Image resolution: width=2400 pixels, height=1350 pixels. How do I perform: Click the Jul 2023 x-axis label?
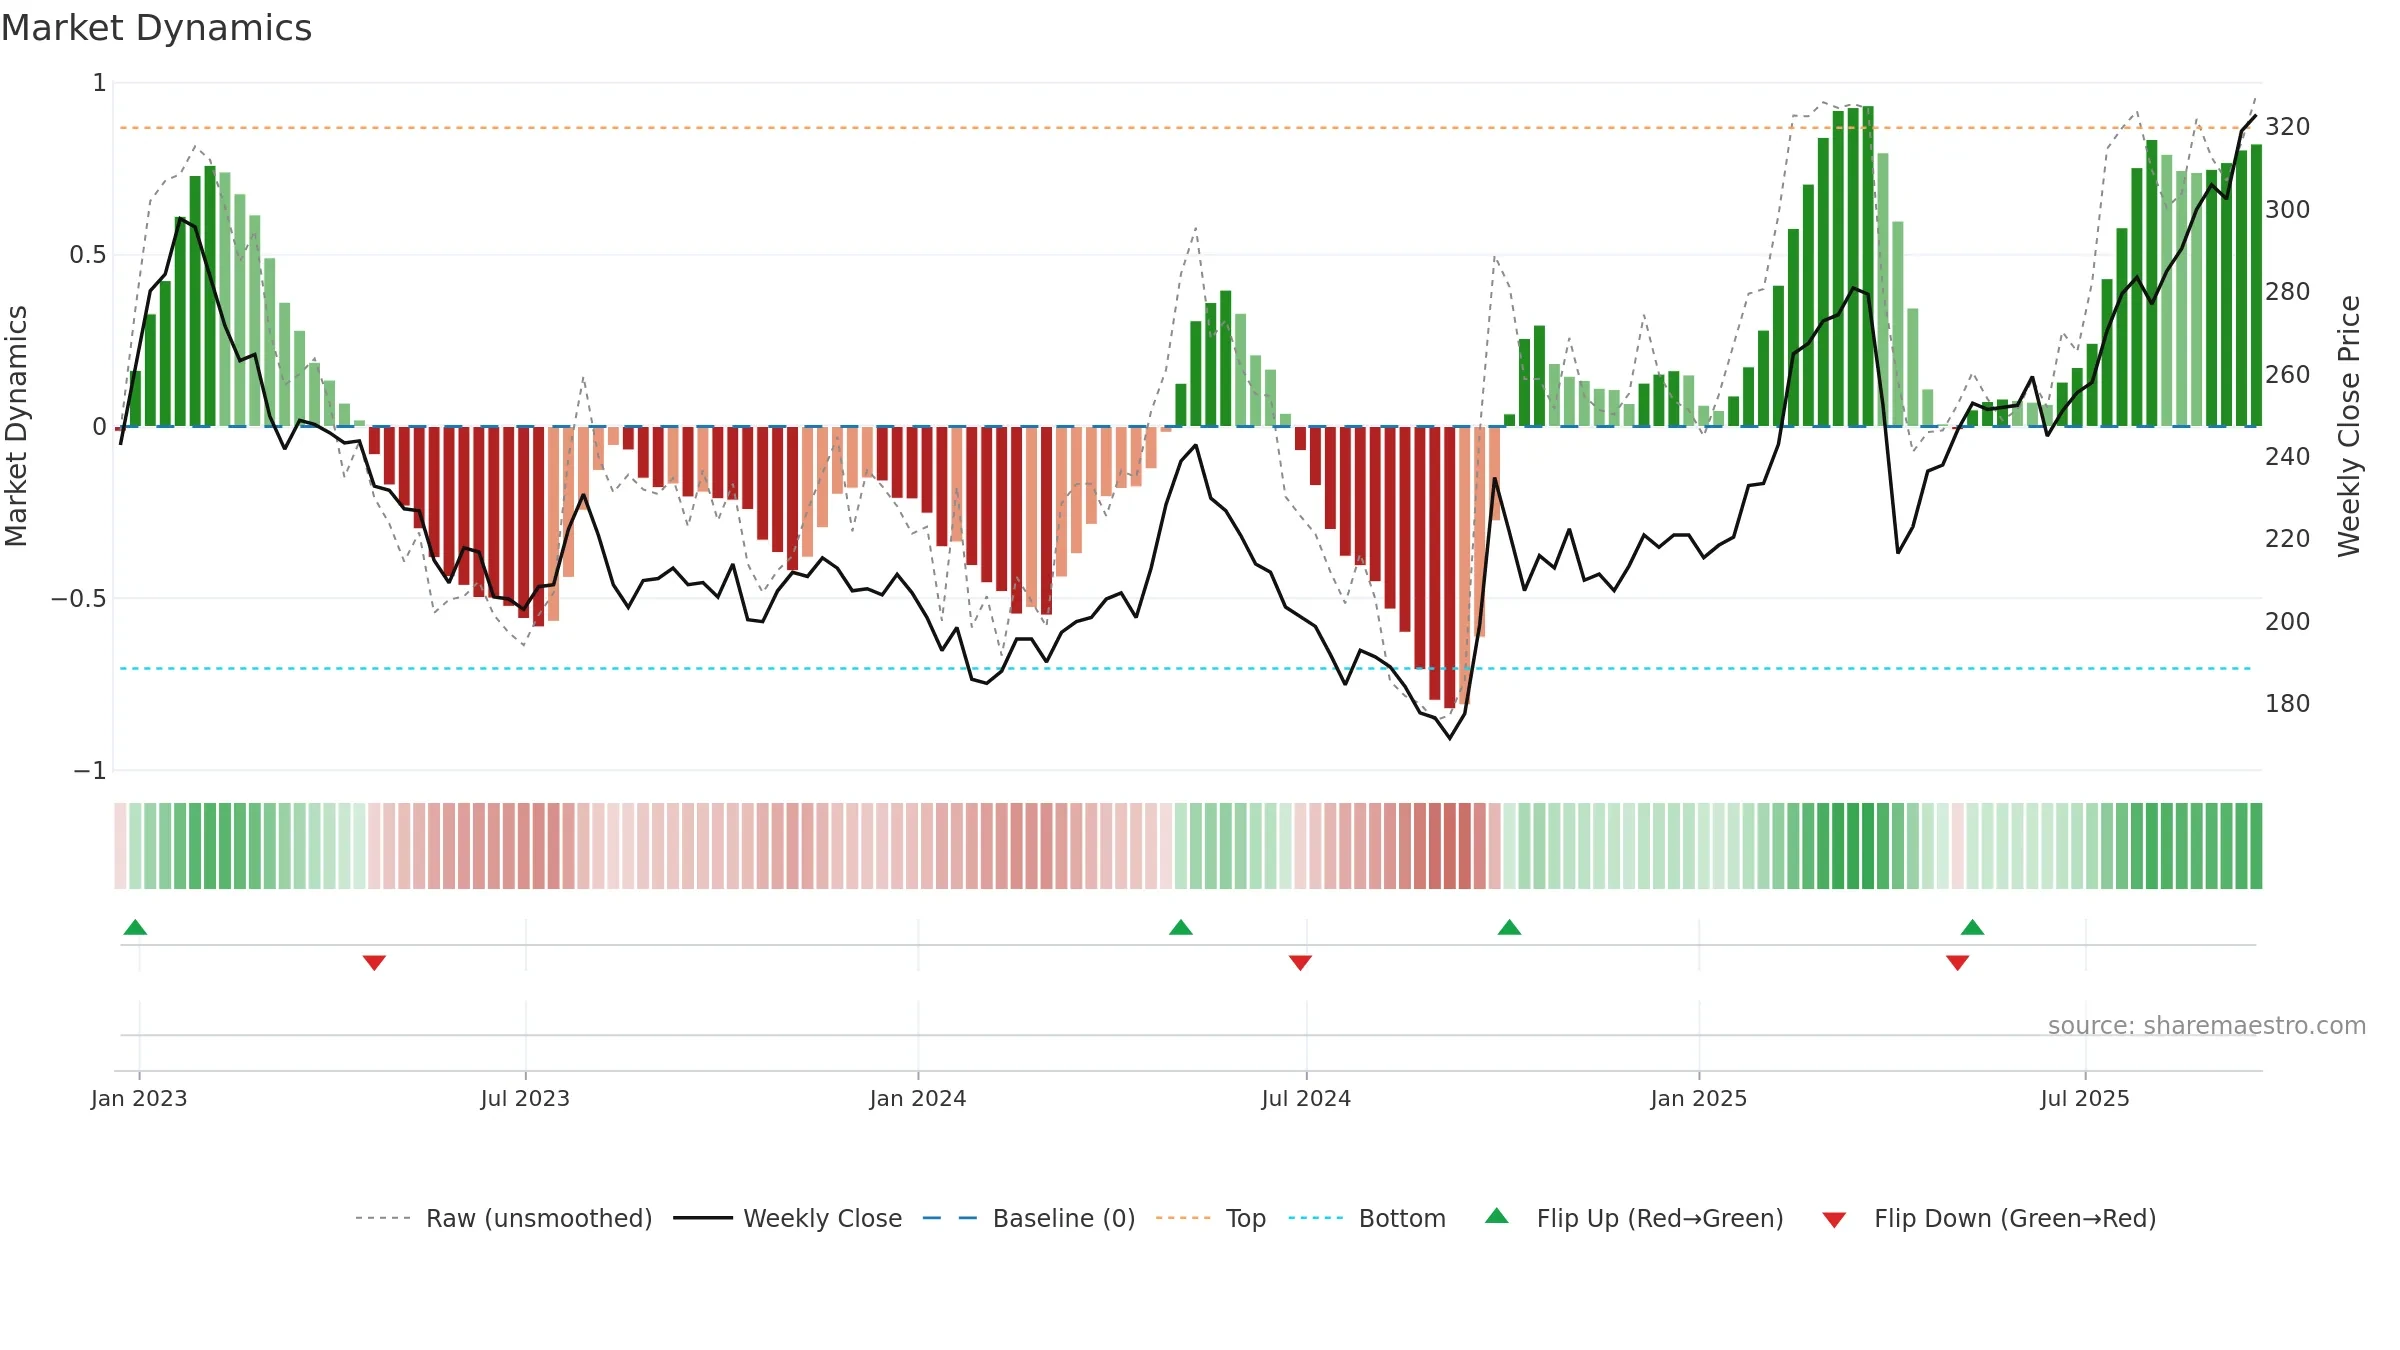[x=525, y=1098]
